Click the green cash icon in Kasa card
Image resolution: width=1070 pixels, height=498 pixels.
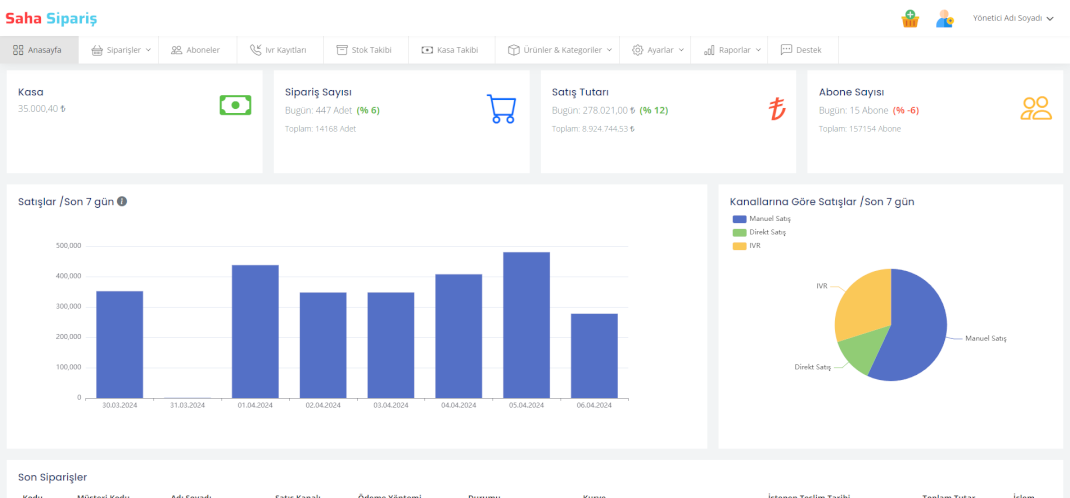pos(235,105)
